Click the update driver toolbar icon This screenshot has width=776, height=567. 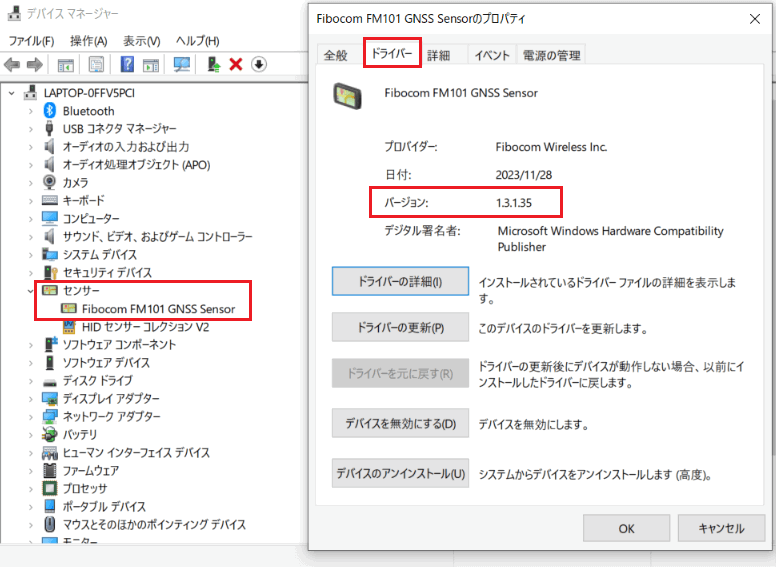[213, 64]
